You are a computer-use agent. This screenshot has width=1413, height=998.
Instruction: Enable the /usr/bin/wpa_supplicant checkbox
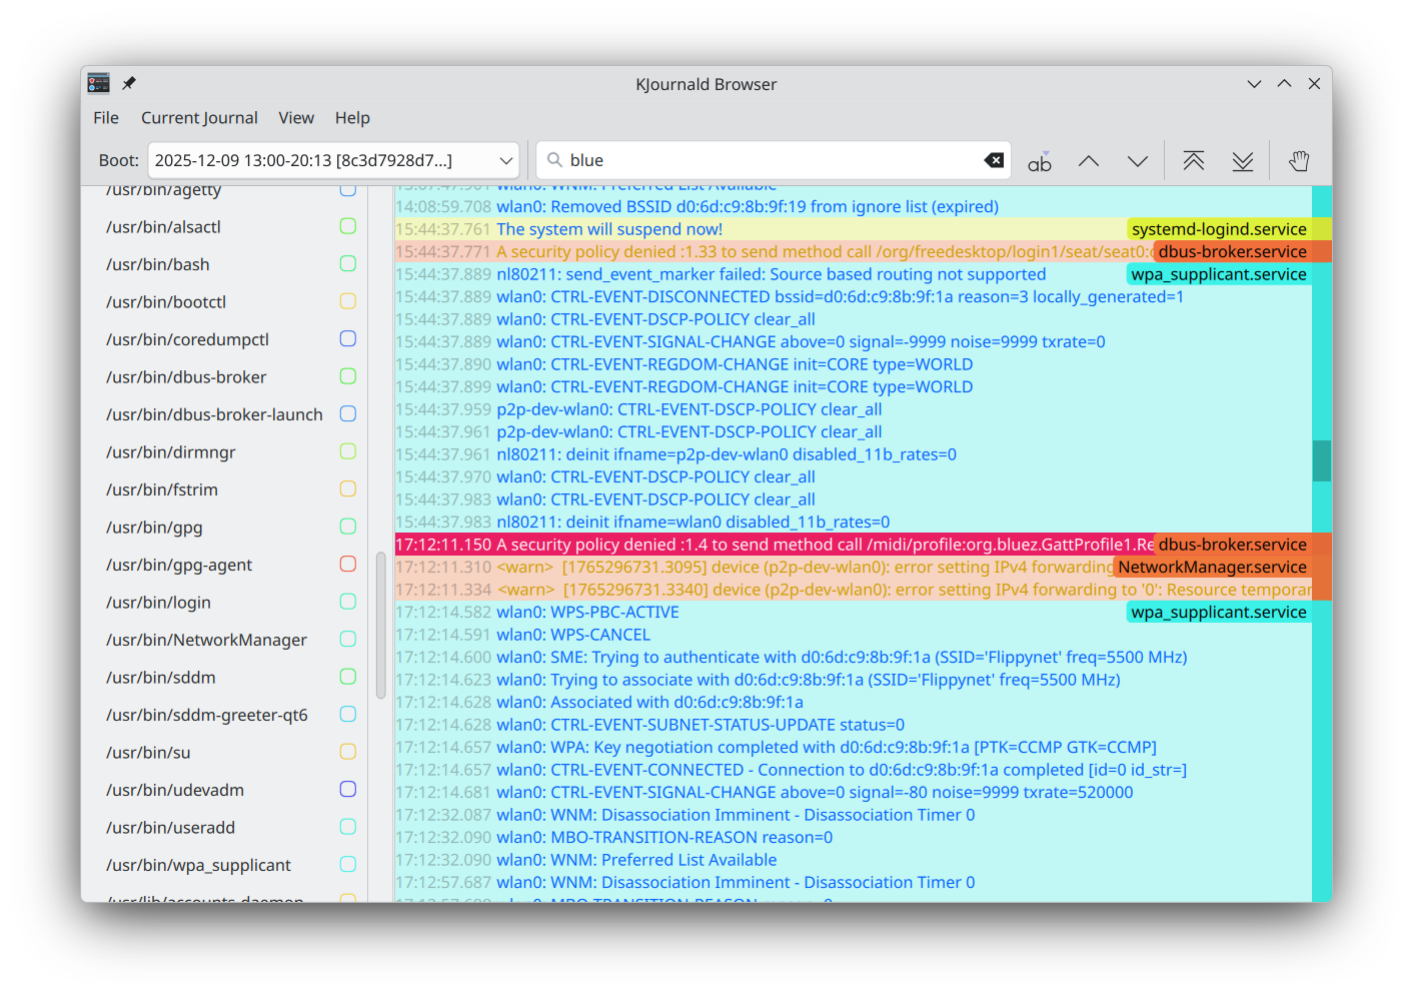coord(348,864)
